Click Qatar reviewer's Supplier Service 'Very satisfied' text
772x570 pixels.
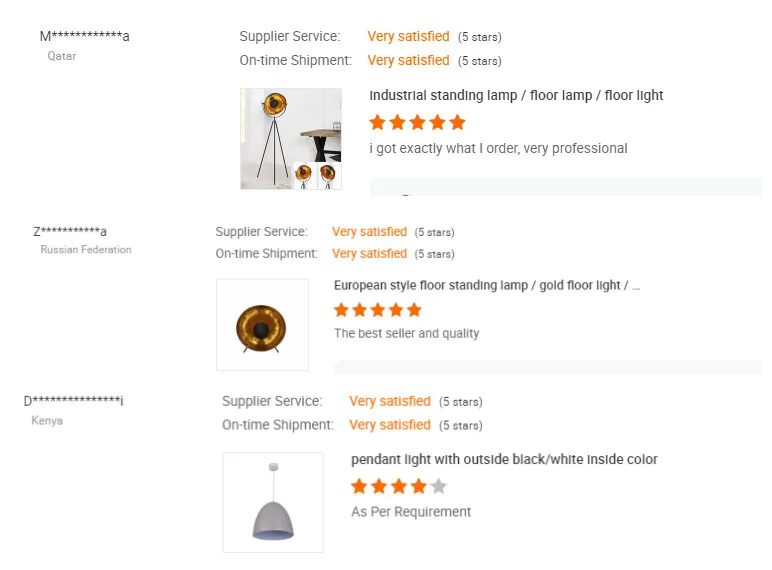[408, 37]
